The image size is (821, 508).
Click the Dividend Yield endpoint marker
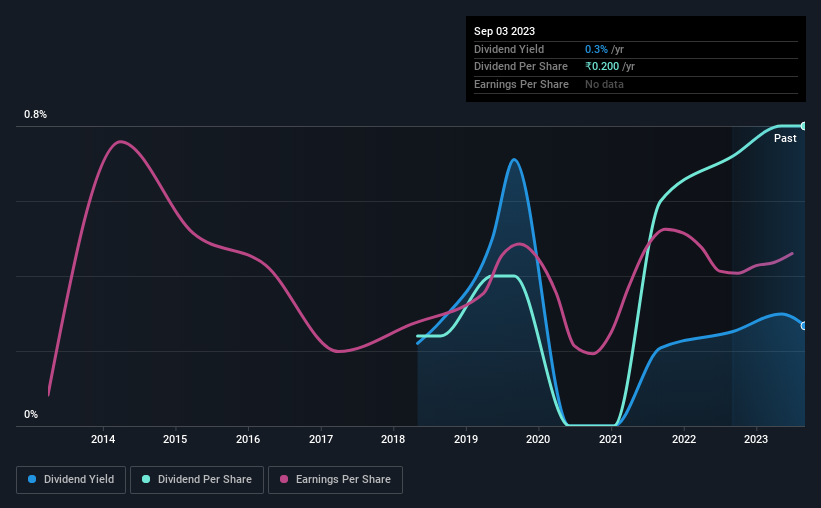[804, 326]
